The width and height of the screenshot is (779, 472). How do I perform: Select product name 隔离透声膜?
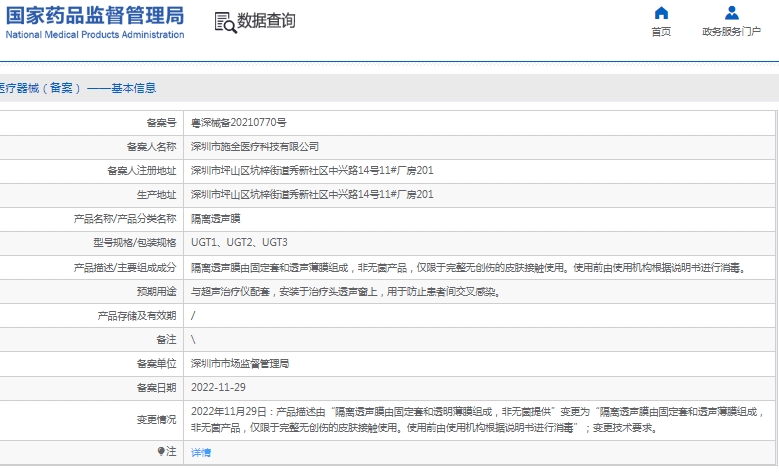tap(216, 219)
